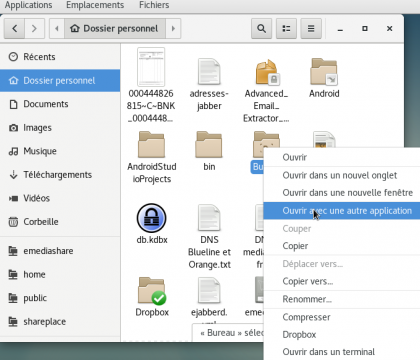
Task: Switch to list view via toolbar icon
Action: (286, 29)
